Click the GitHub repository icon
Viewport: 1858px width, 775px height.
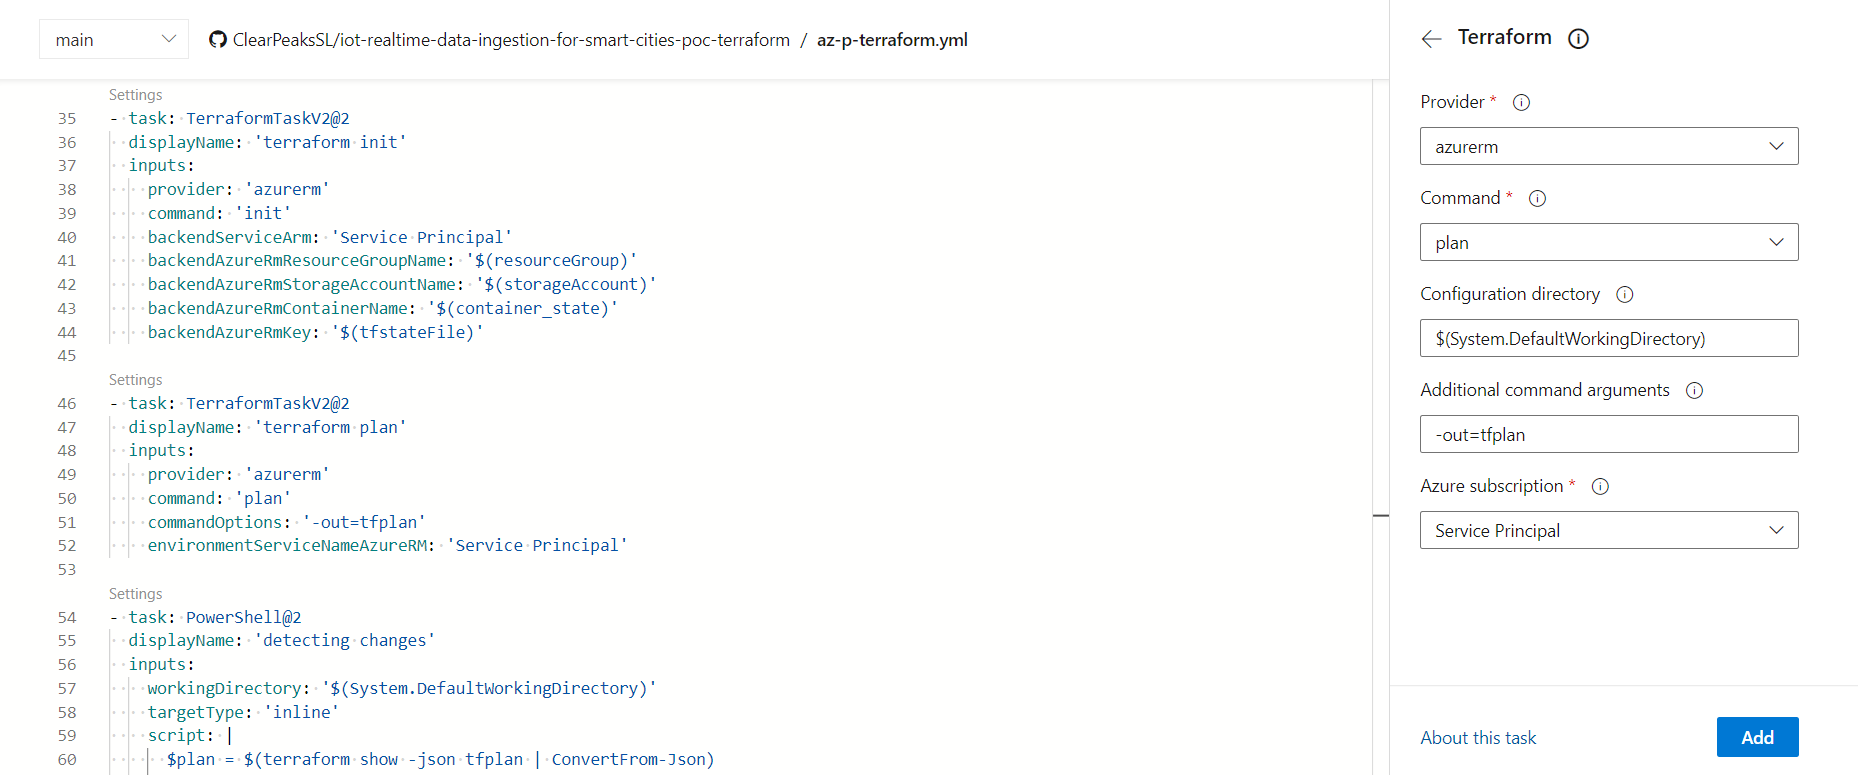pos(217,40)
